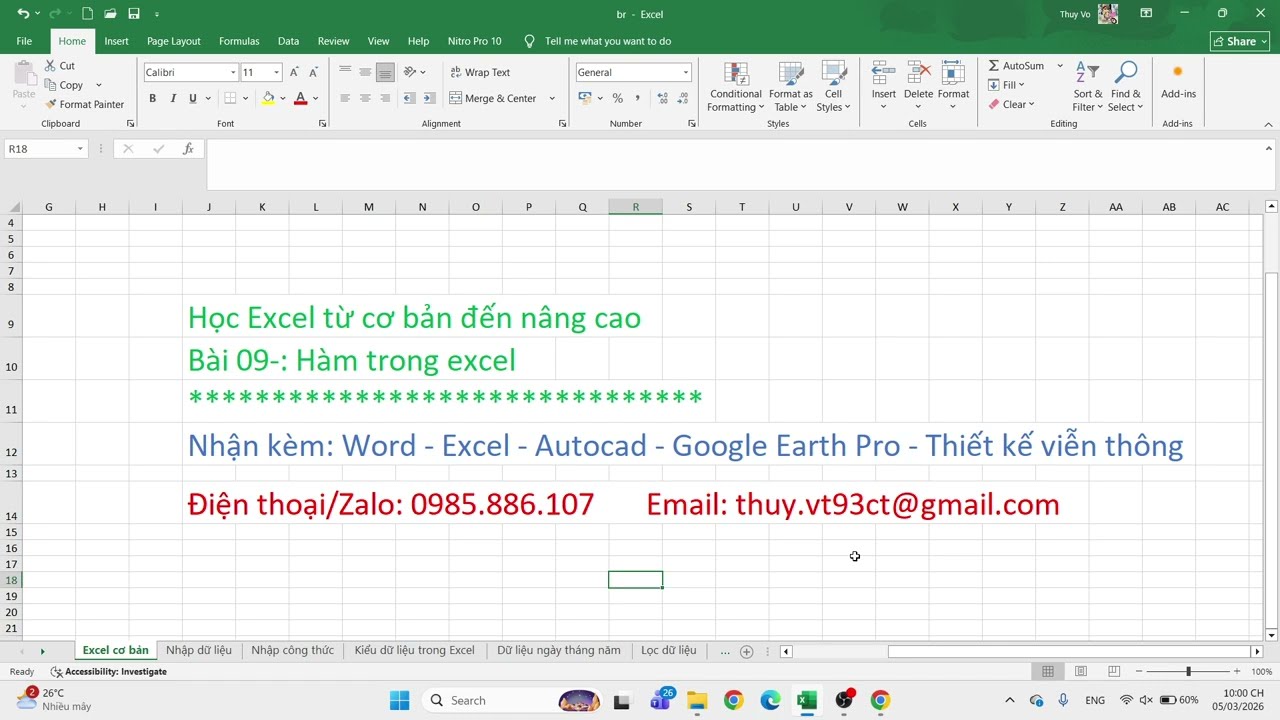Toggle Bold formatting
This screenshot has height=720, width=1280.
point(152,98)
